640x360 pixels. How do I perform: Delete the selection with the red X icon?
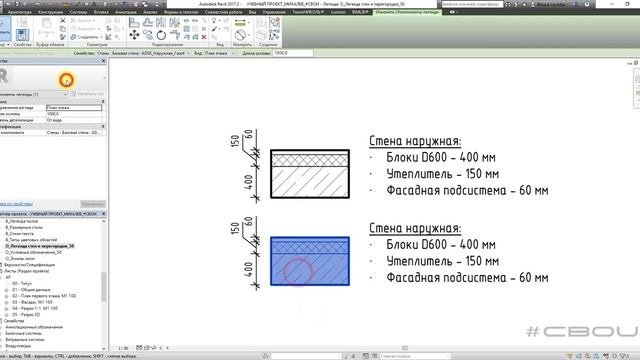tap(204, 37)
